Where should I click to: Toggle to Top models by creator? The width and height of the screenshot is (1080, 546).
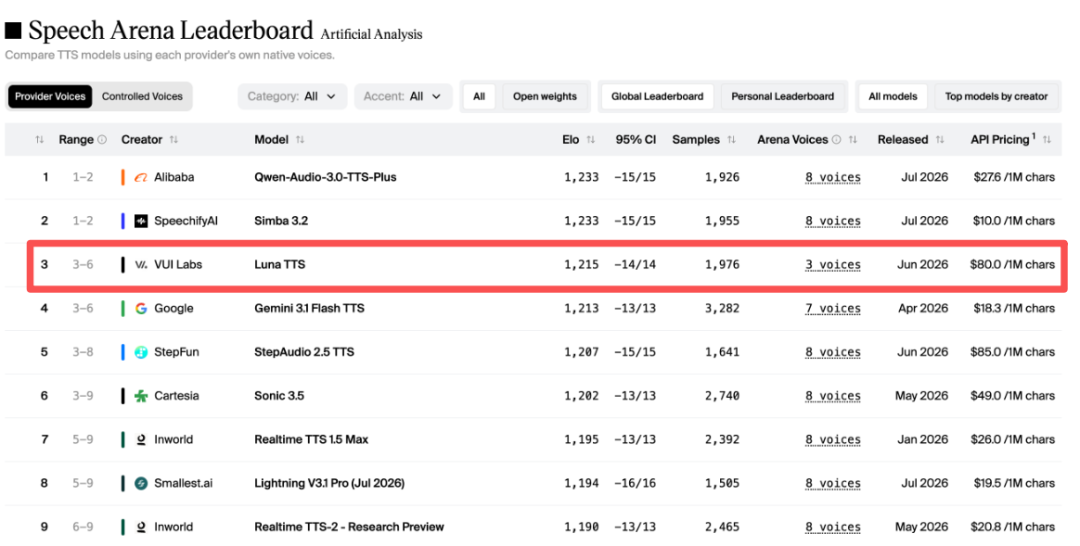click(x=996, y=96)
